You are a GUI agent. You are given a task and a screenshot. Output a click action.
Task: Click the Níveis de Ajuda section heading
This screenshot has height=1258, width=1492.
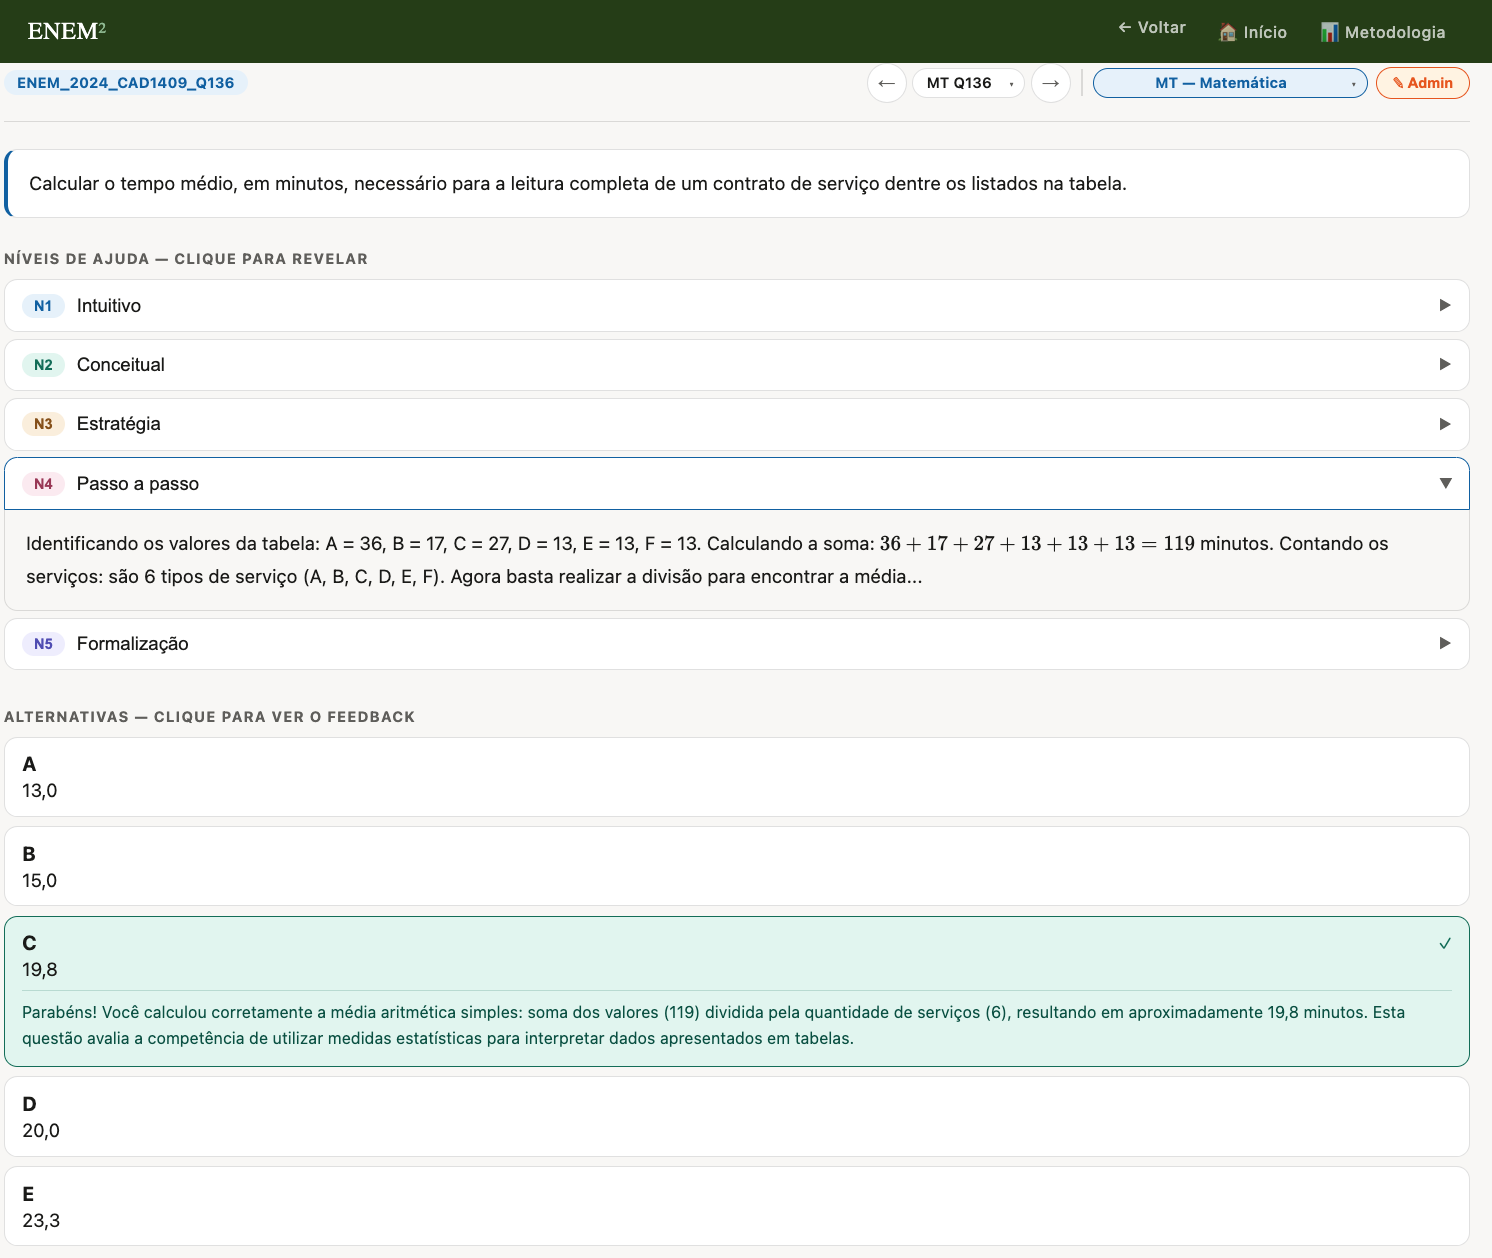point(186,259)
